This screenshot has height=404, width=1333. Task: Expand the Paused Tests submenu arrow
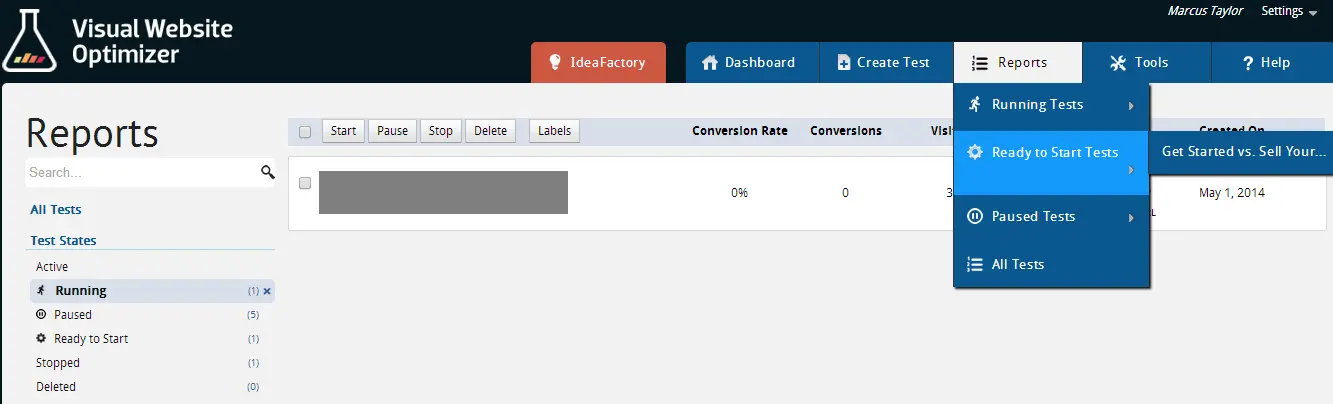point(1131,218)
